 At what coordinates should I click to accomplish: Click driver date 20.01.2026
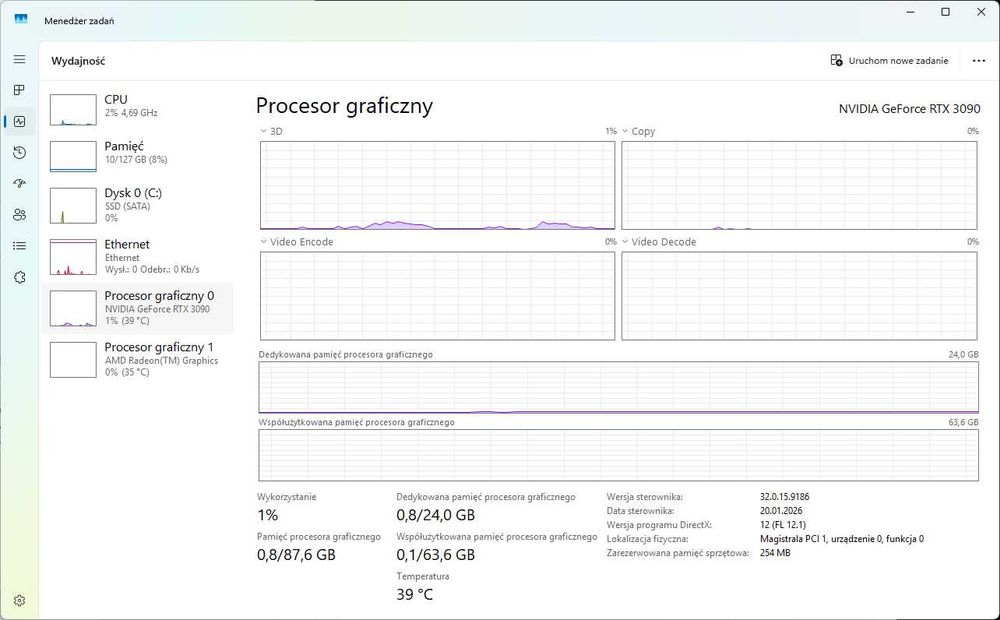781,510
